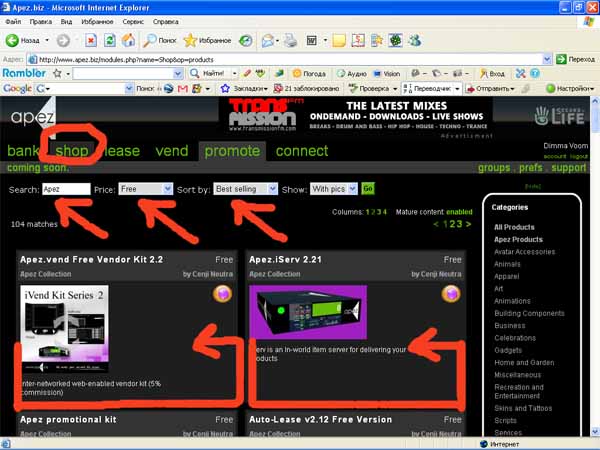This screenshot has width=600, height=450.
Task: Click the Print icon
Action: [x=290, y=40]
